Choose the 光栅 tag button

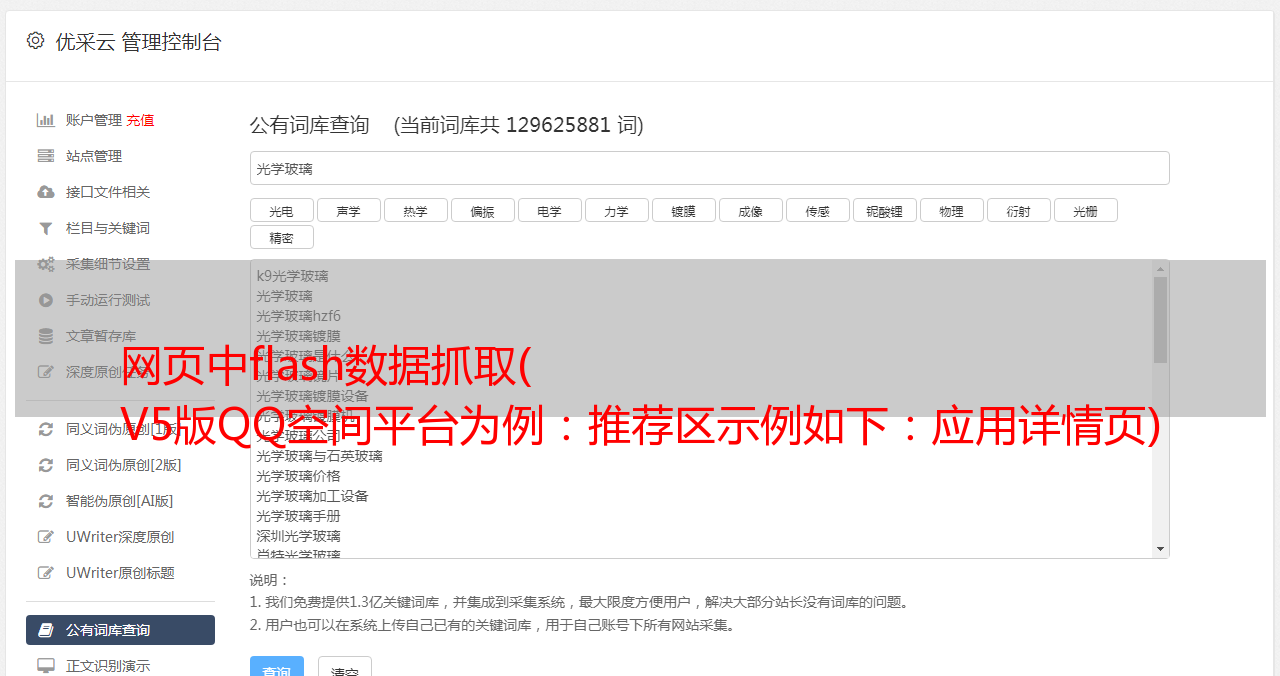point(1086,210)
